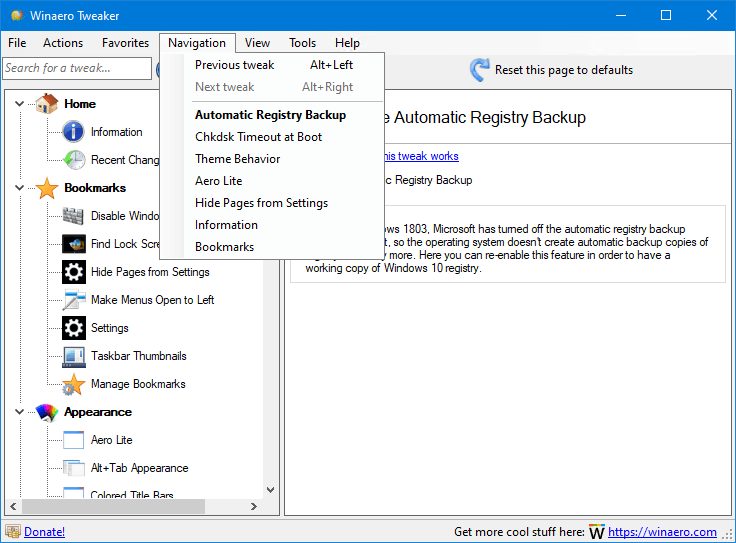Image resolution: width=736 pixels, height=543 pixels.
Task: Select Bookmarks in Navigation menu
Action: click(273, 247)
